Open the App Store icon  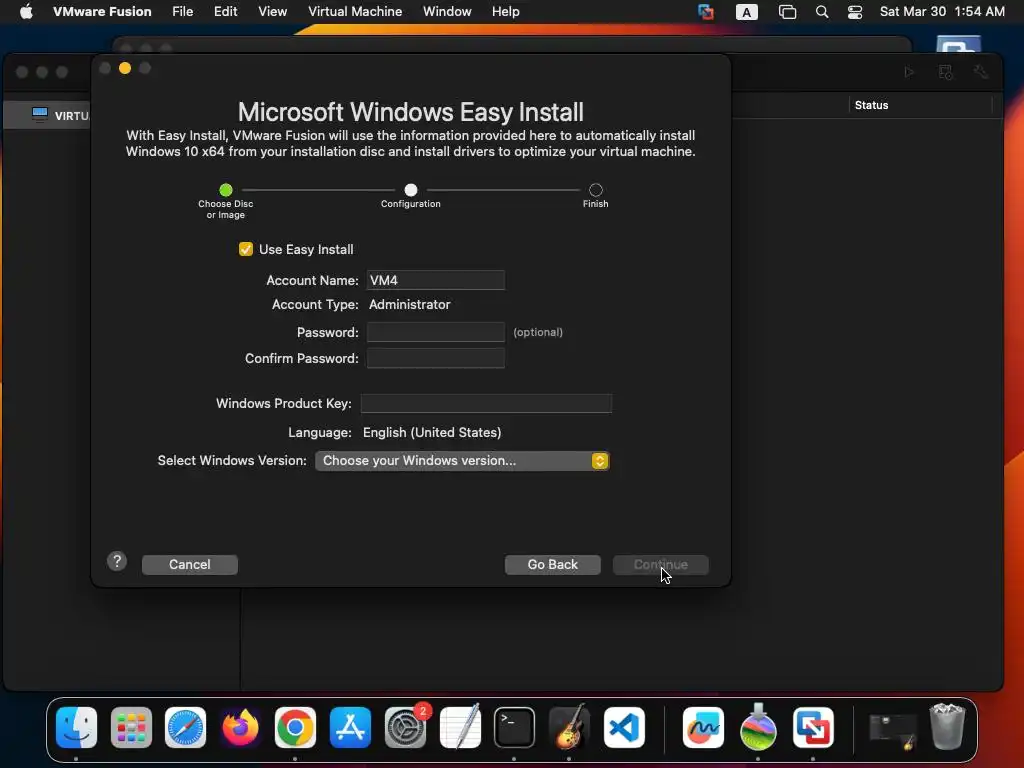pos(350,727)
